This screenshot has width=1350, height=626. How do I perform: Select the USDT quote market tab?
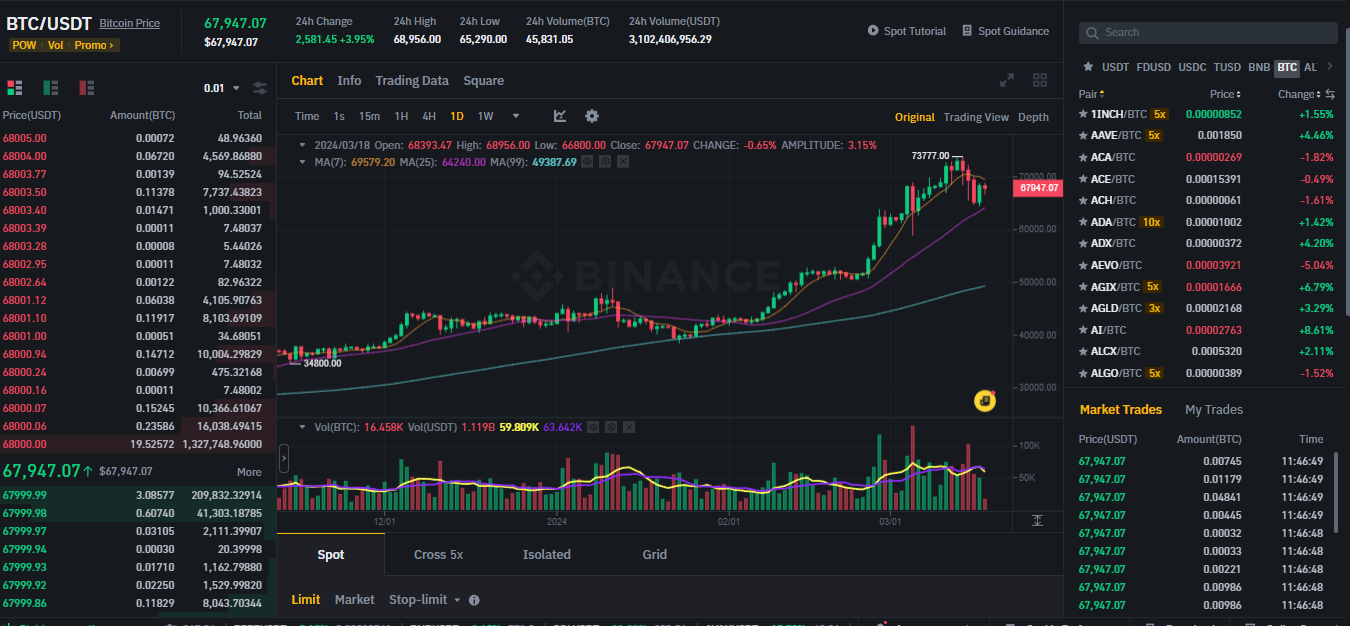(x=1115, y=67)
